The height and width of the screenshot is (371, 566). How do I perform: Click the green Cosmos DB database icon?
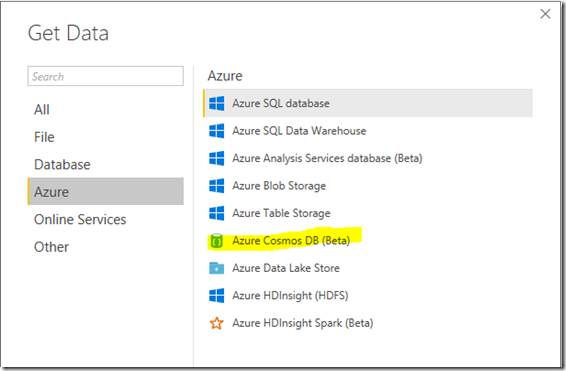[217, 241]
